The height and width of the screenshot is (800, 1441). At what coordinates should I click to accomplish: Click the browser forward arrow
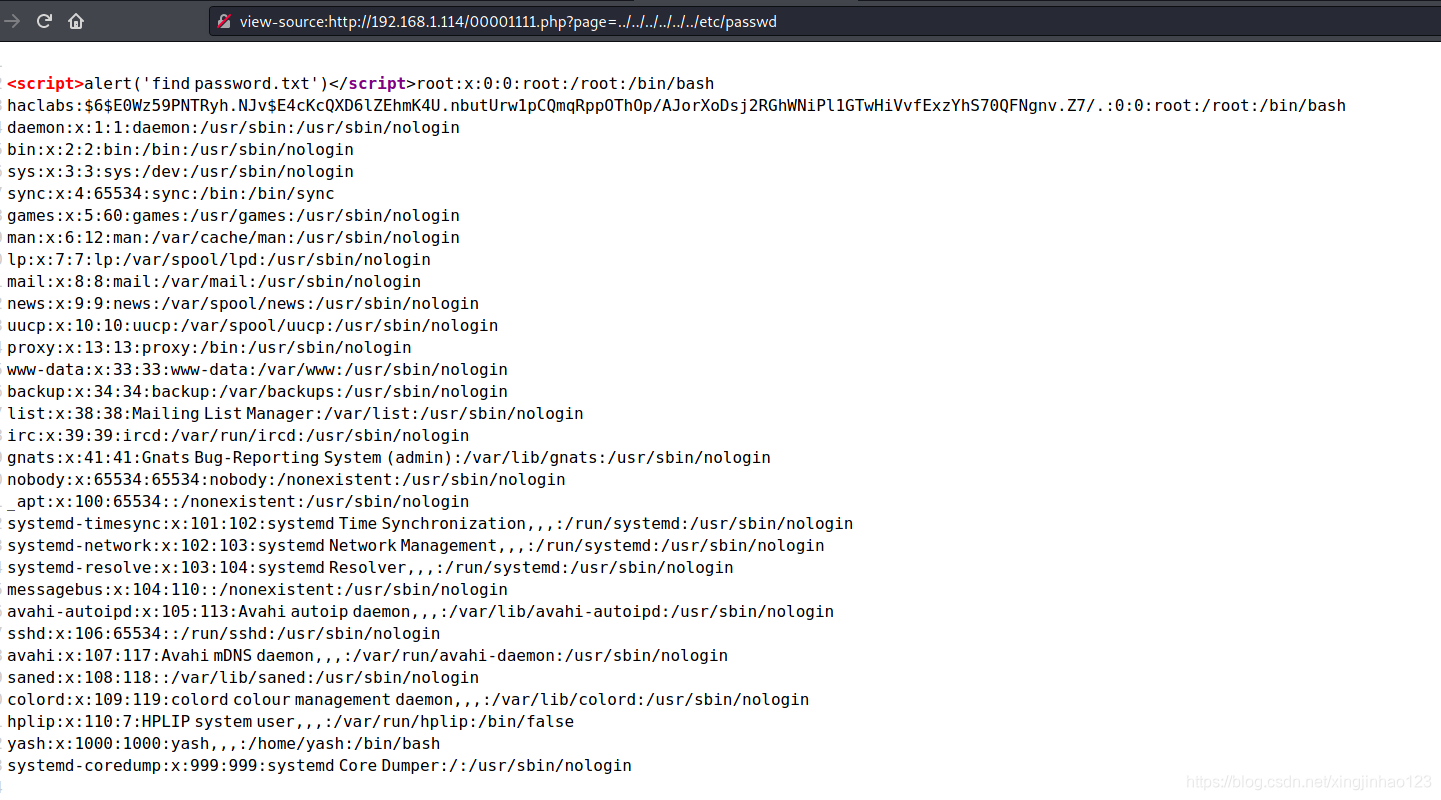[12, 21]
